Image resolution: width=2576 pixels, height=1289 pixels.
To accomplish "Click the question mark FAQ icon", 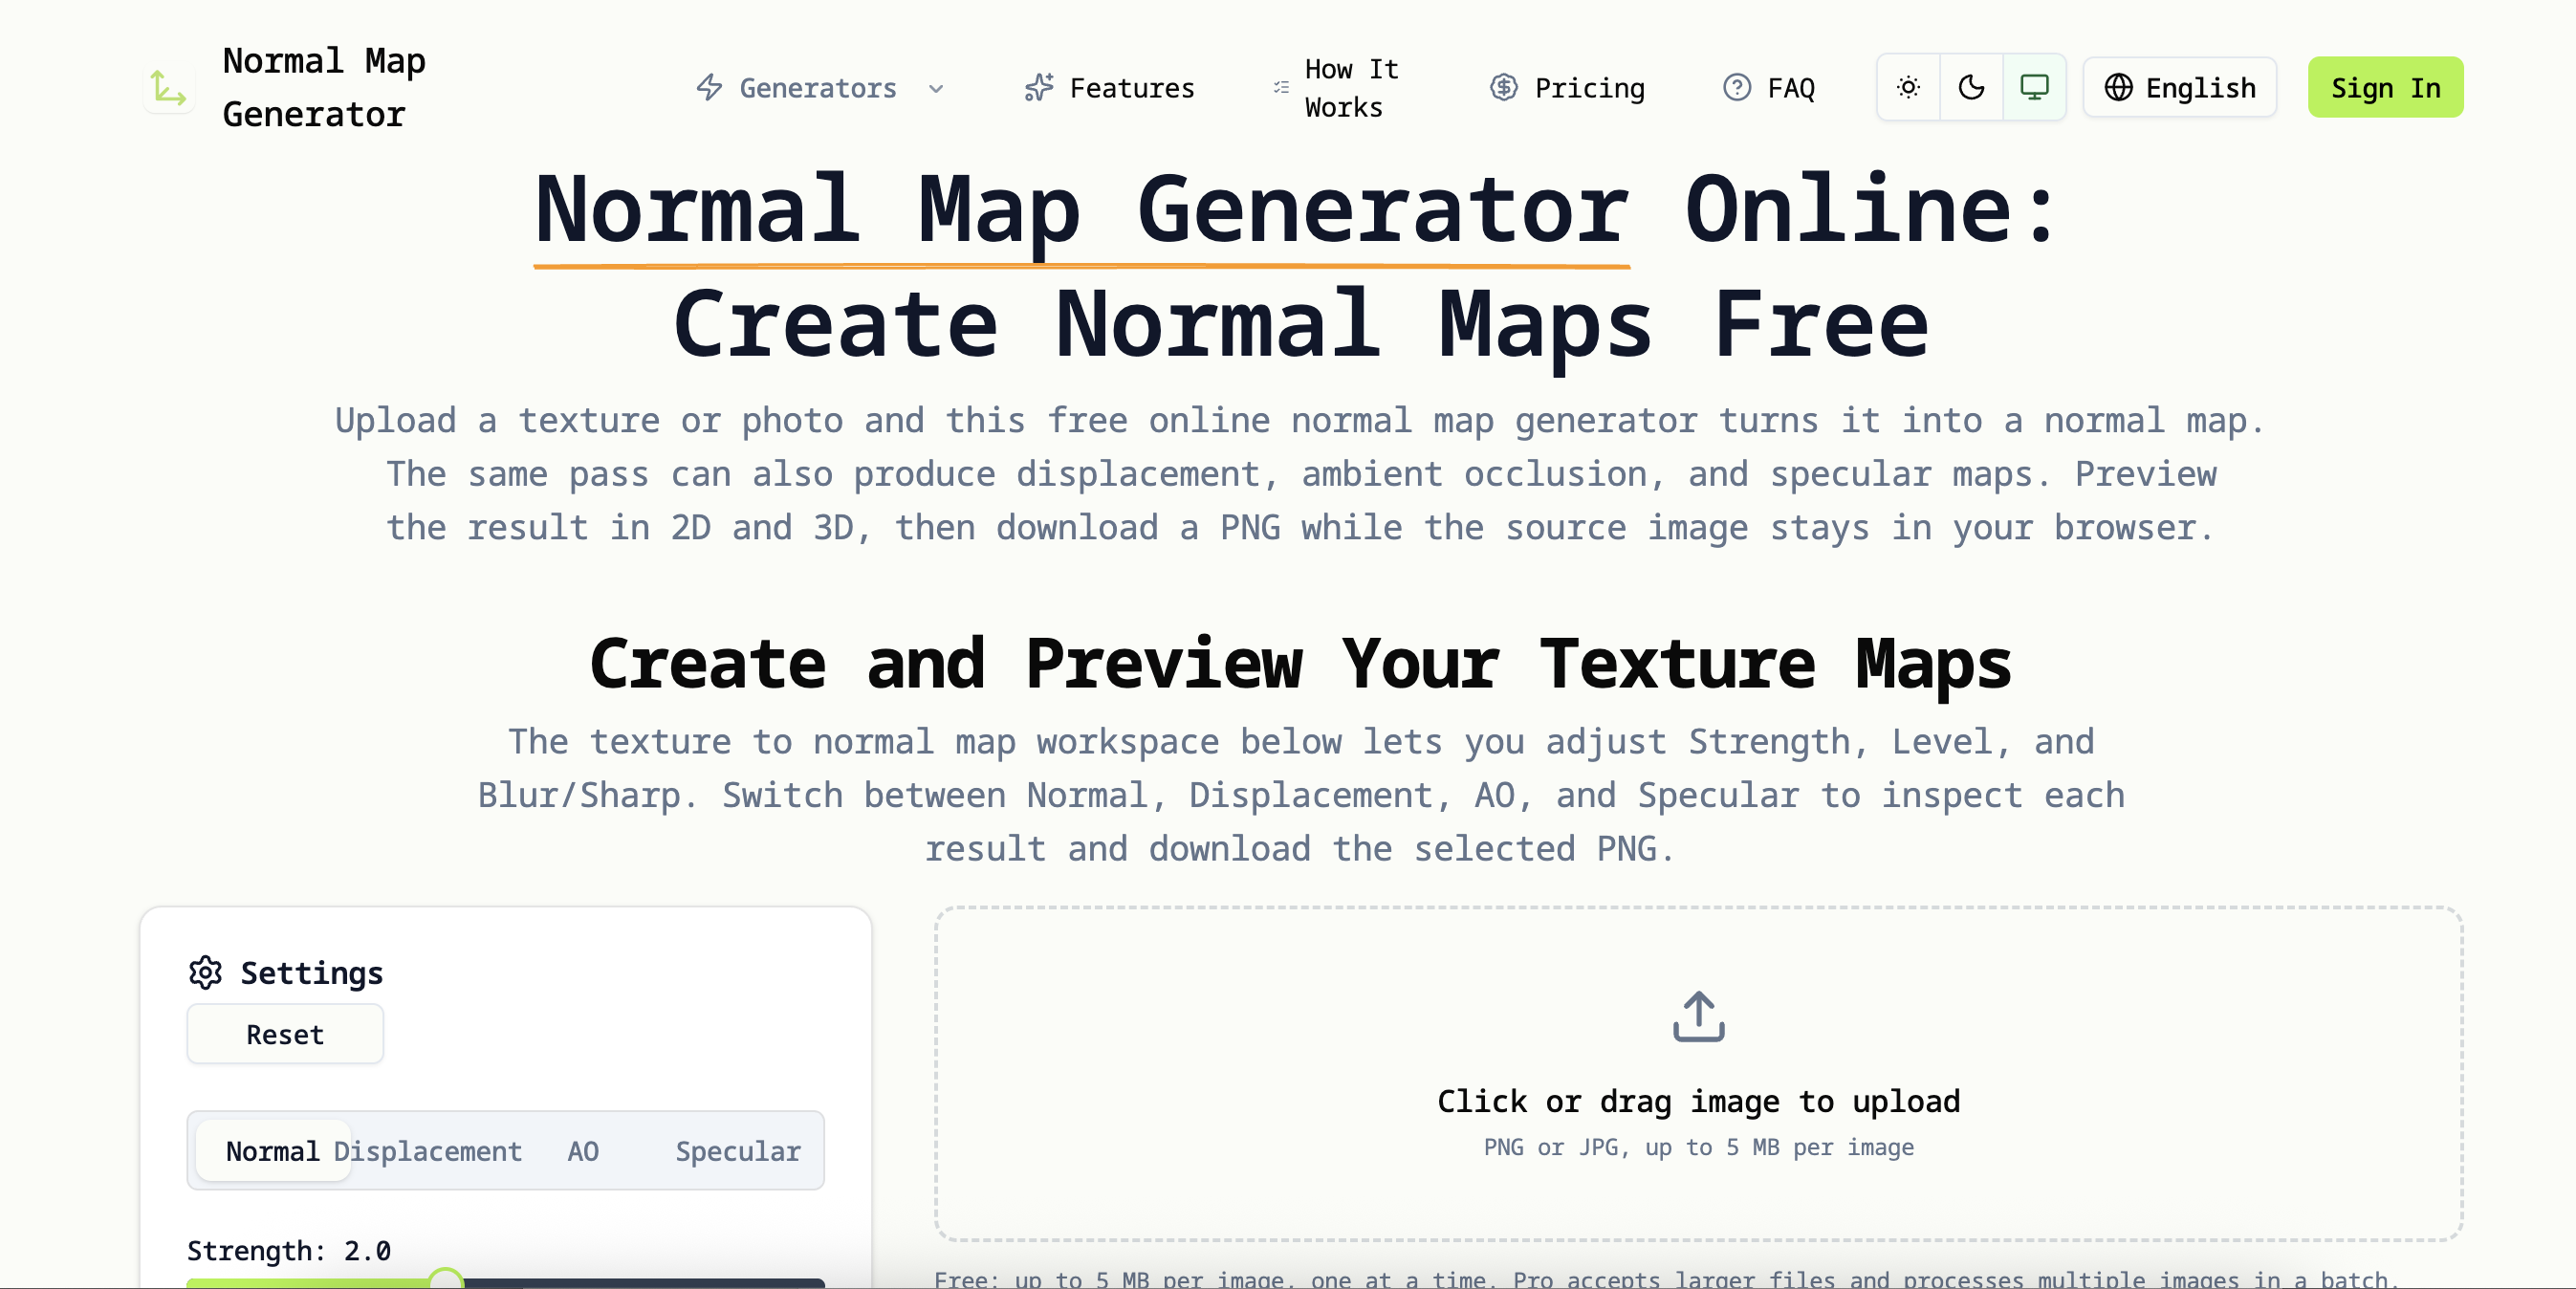I will click(1737, 88).
